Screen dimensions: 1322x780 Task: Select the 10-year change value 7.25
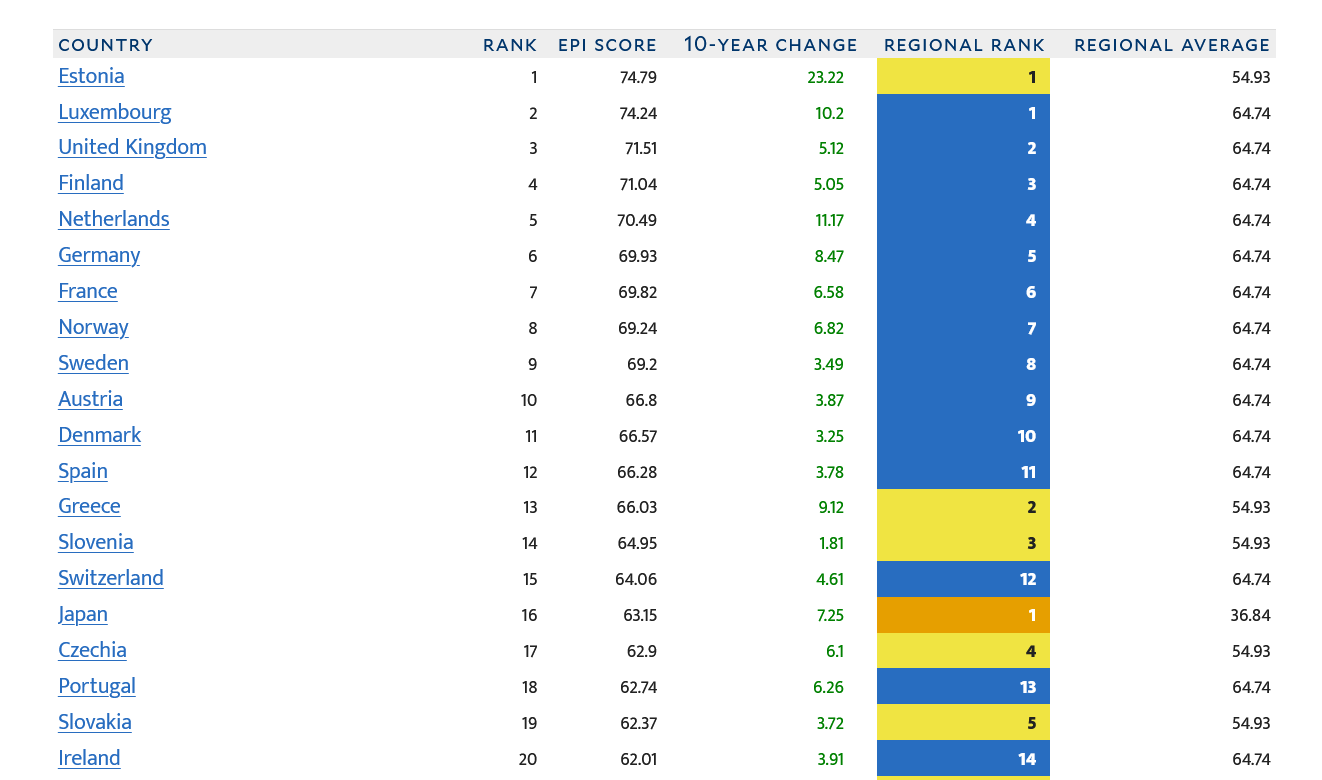point(830,616)
